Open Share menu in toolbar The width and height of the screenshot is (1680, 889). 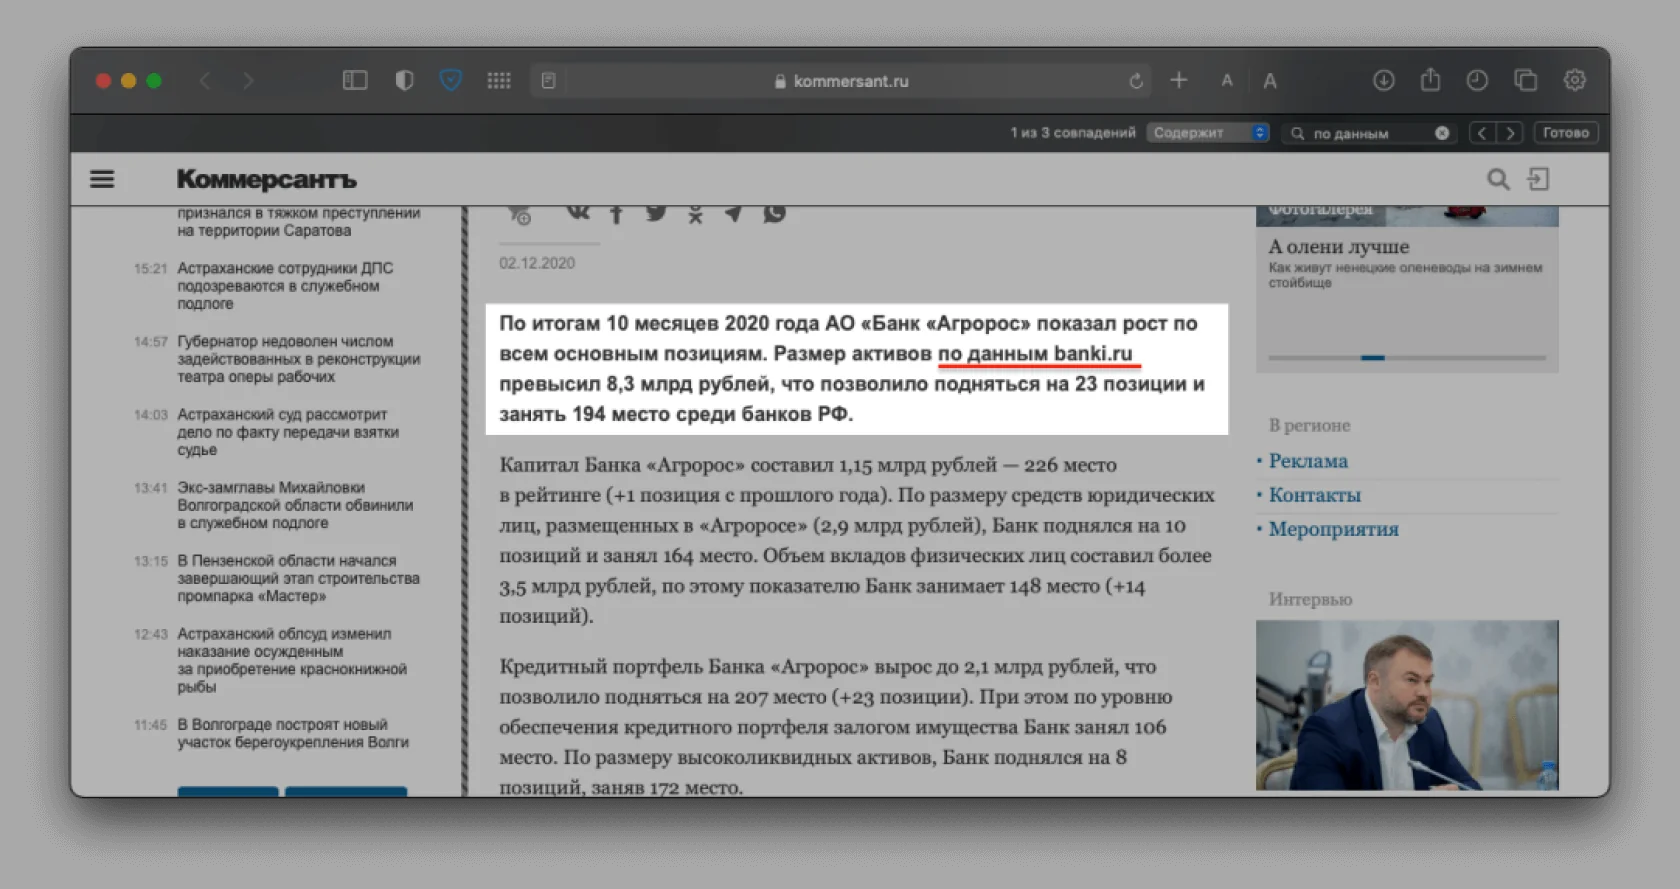[x=1430, y=80]
